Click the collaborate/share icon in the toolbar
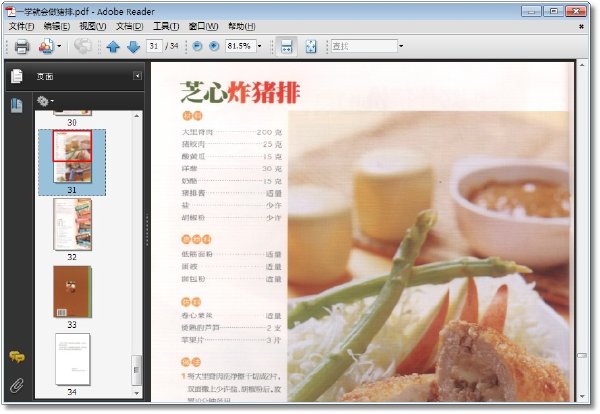Viewport: 600px width, 414px height. pos(46,46)
